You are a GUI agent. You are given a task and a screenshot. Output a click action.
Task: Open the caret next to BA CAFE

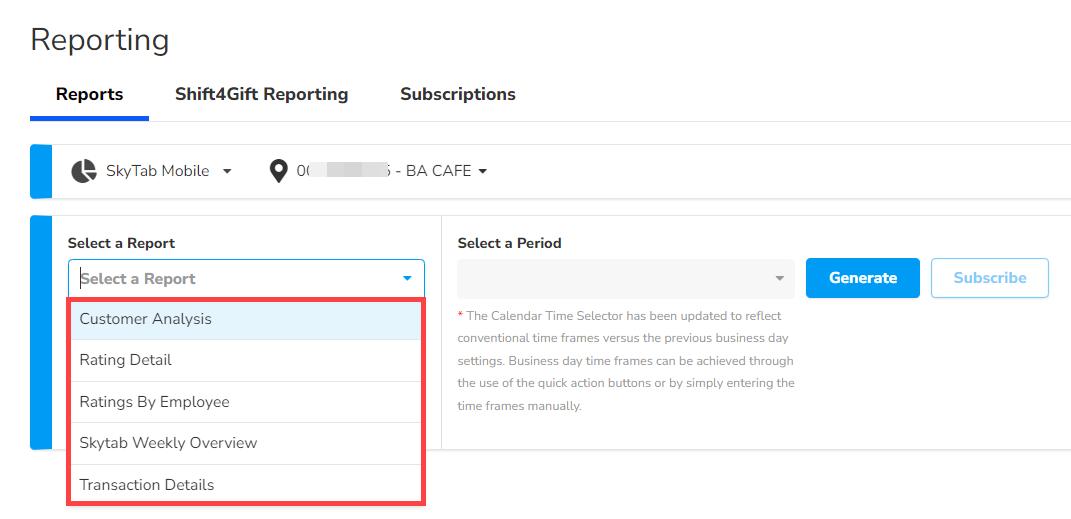point(483,171)
